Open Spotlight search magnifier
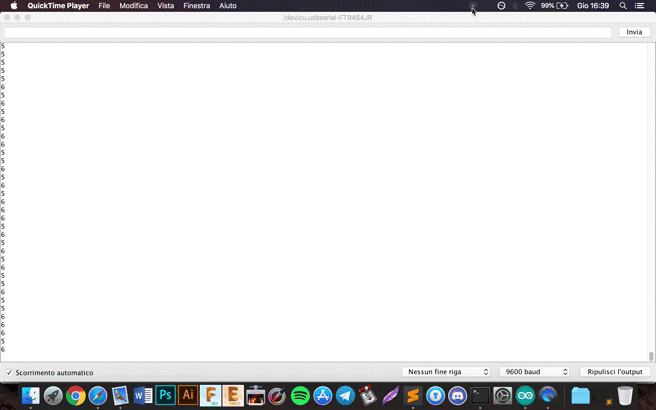The image size is (656, 410). coord(623,6)
